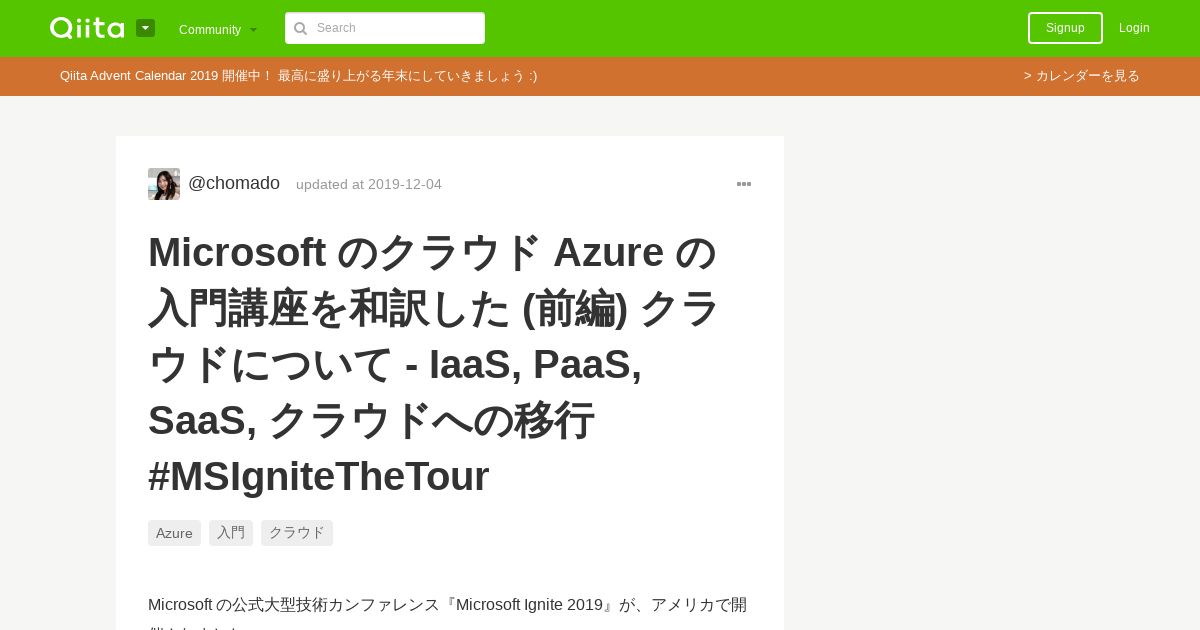Open the Login link

point(1134,28)
